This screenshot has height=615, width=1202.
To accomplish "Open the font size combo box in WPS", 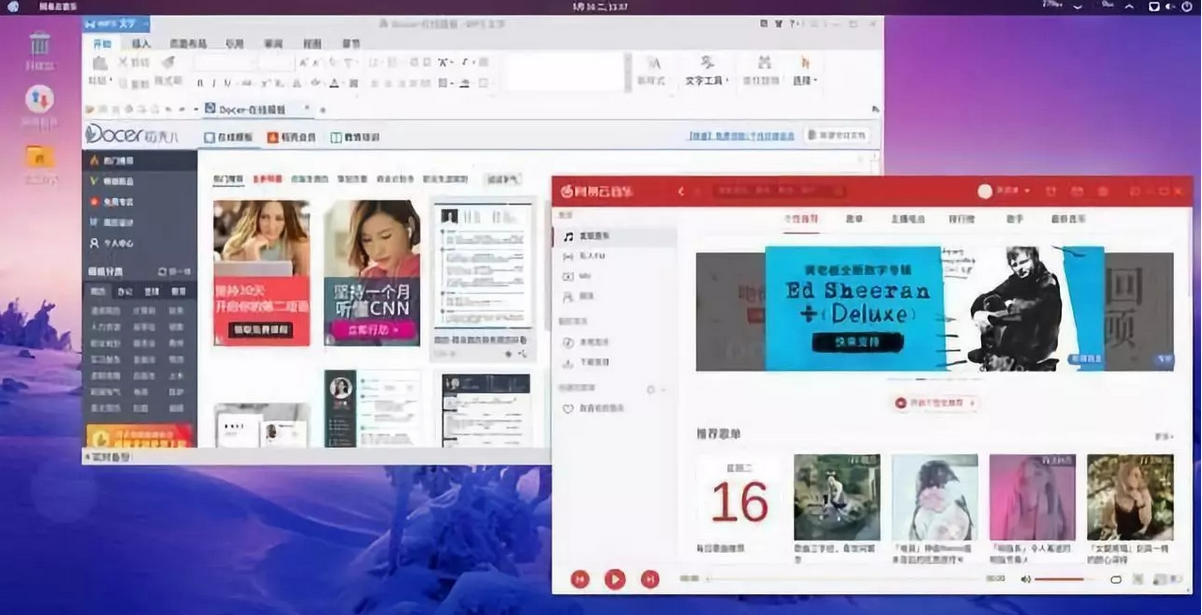I will pyautogui.click(x=275, y=62).
